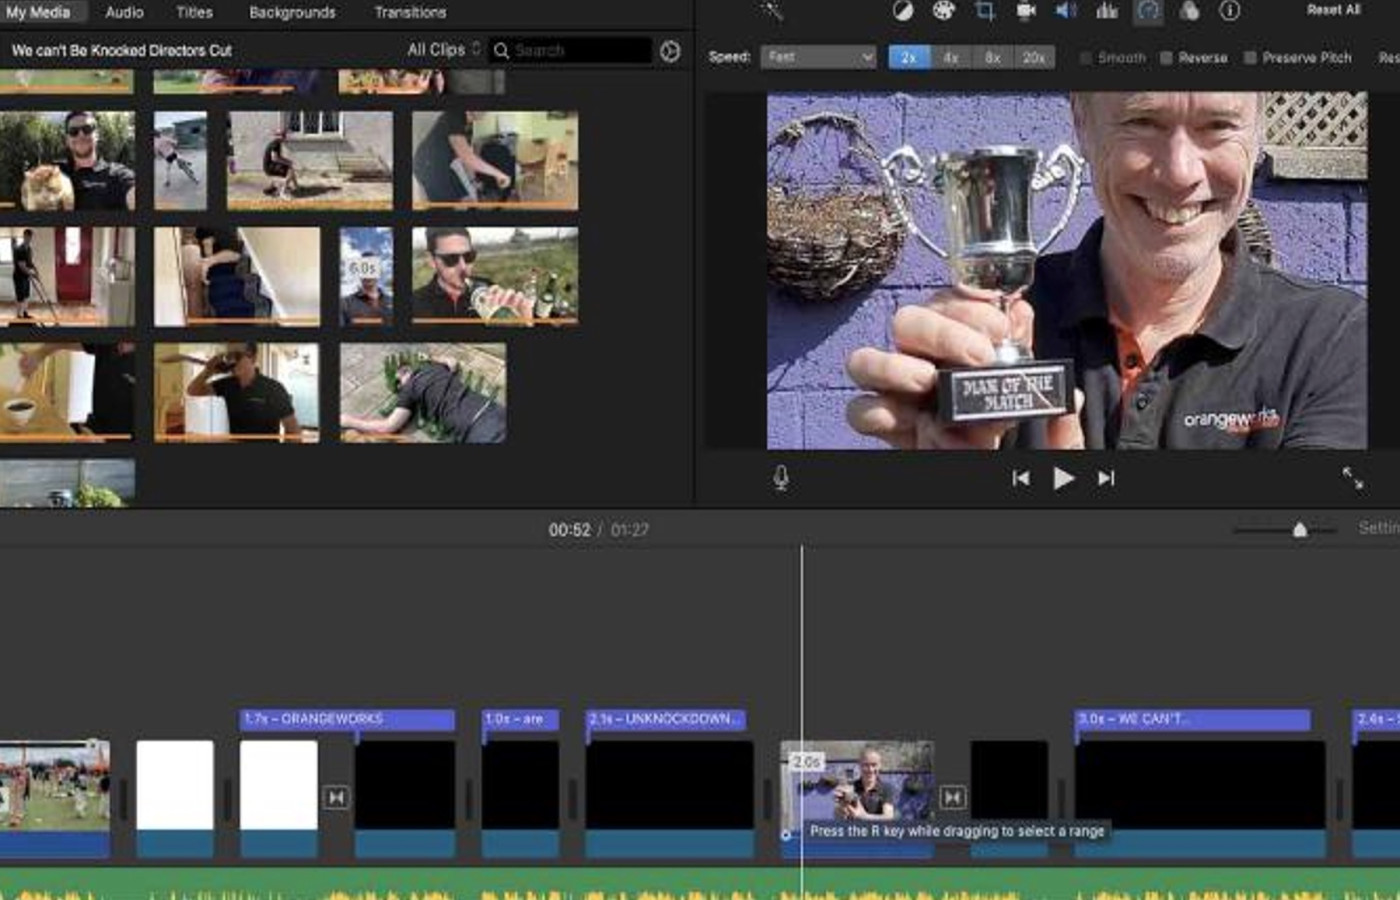
Task: Expand the All Clips dropdown
Action: point(444,50)
